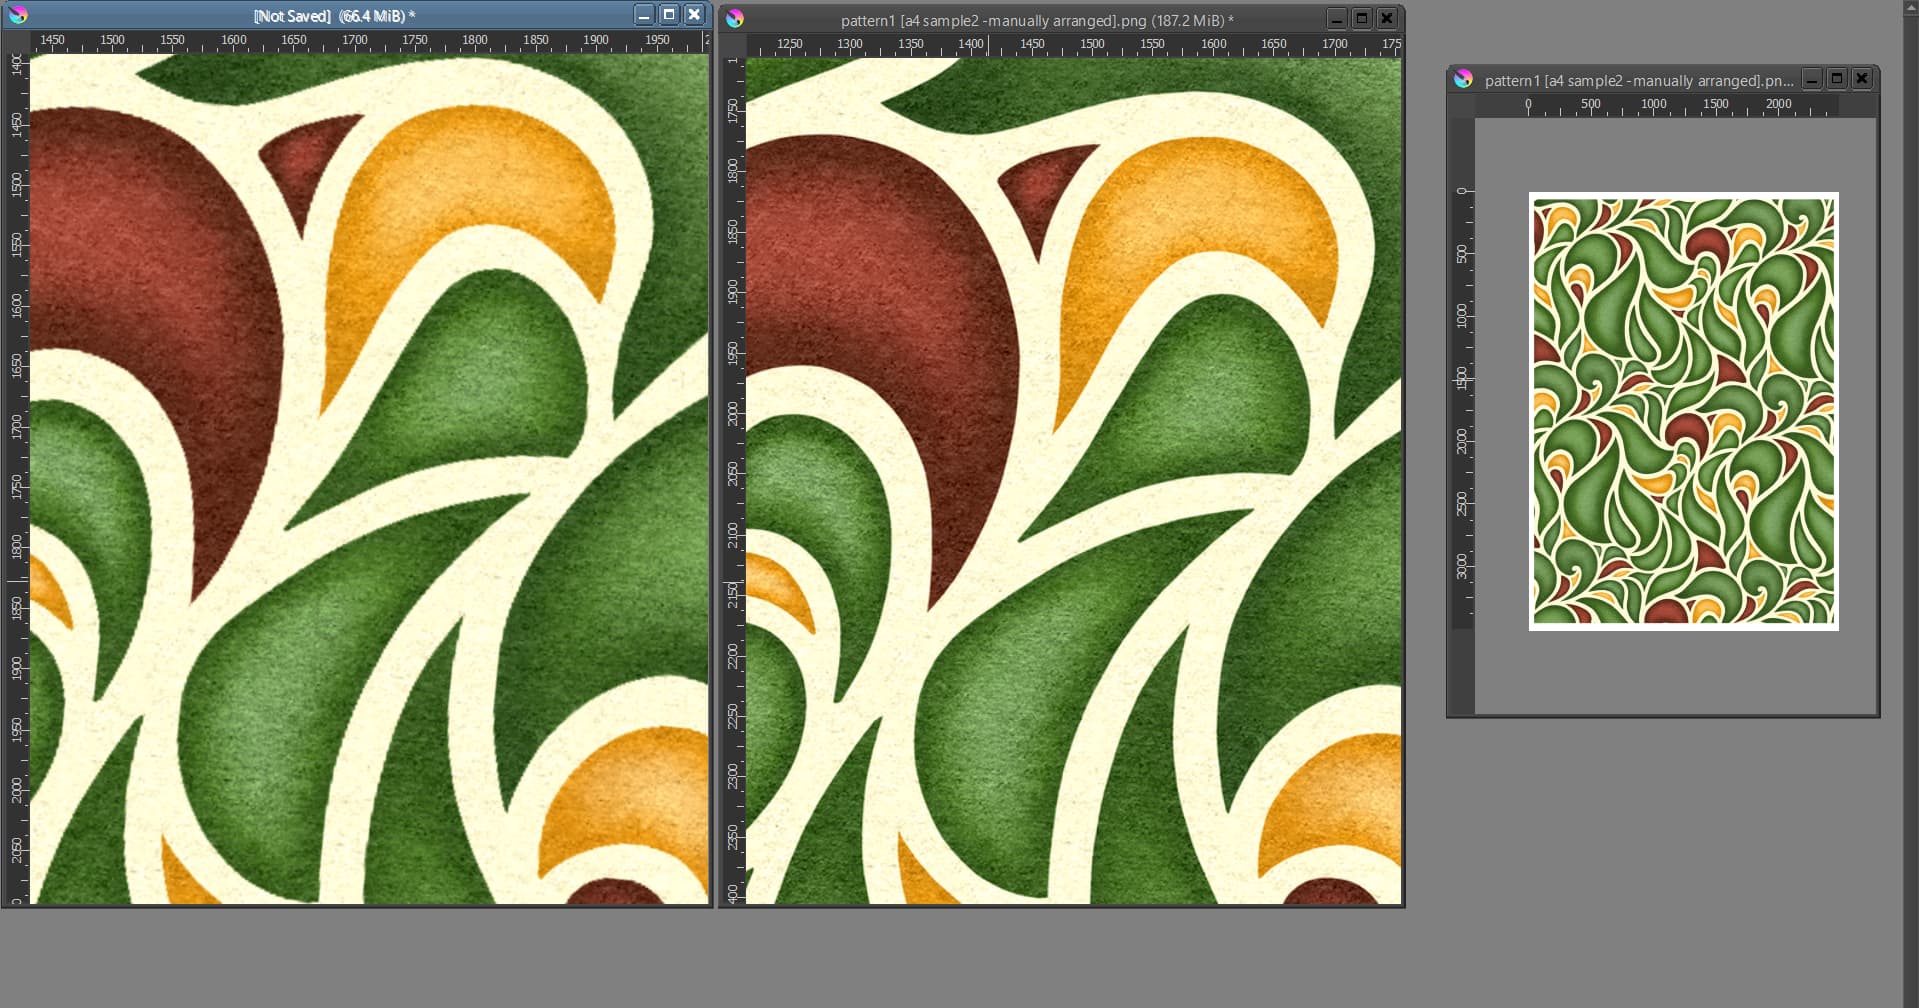The width and height of the screenshot is (1919, 1008).
Task: Minimize the Not Saved document window
Action: pos(644,15)
